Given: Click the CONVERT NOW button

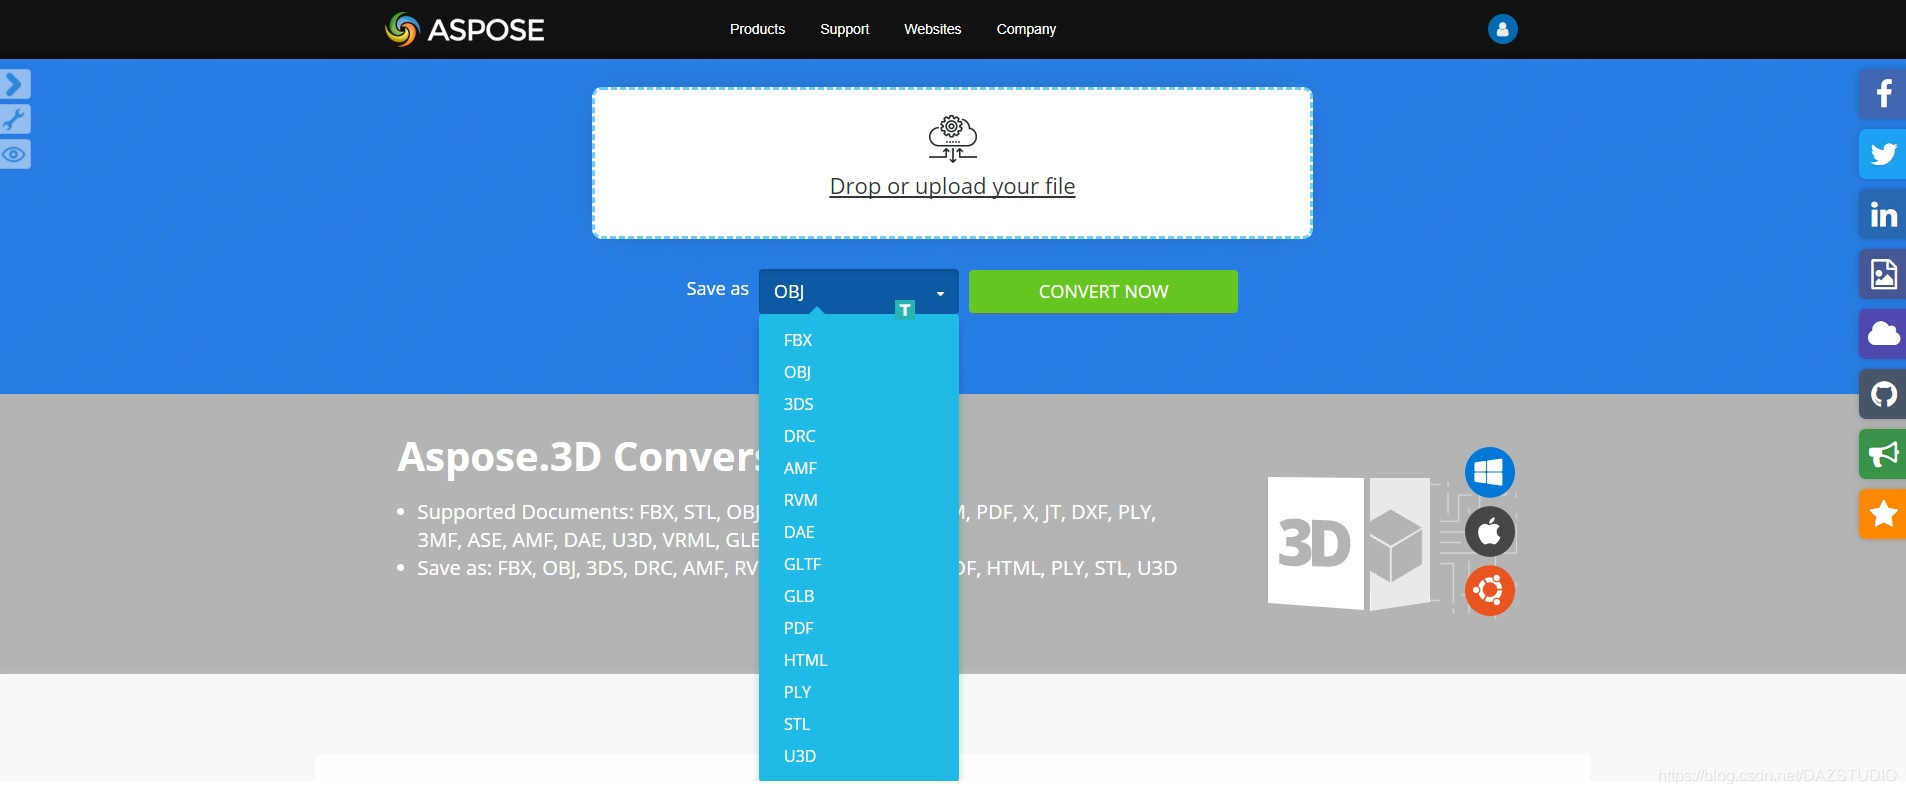Looking at the screenshot, I should coord(1103,291).
